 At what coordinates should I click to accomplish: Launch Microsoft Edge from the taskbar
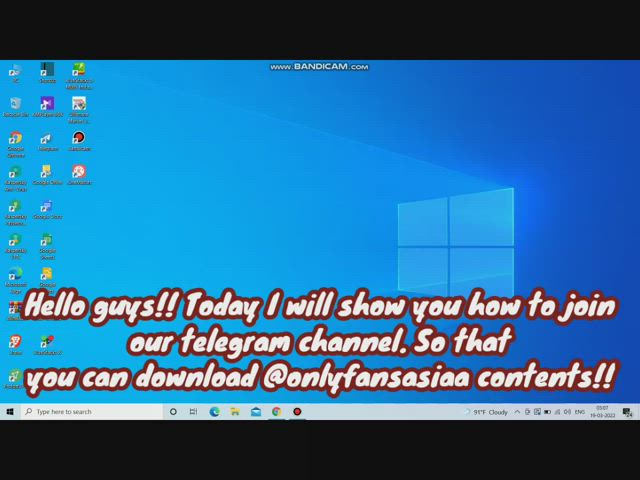[x=215, y=412]
